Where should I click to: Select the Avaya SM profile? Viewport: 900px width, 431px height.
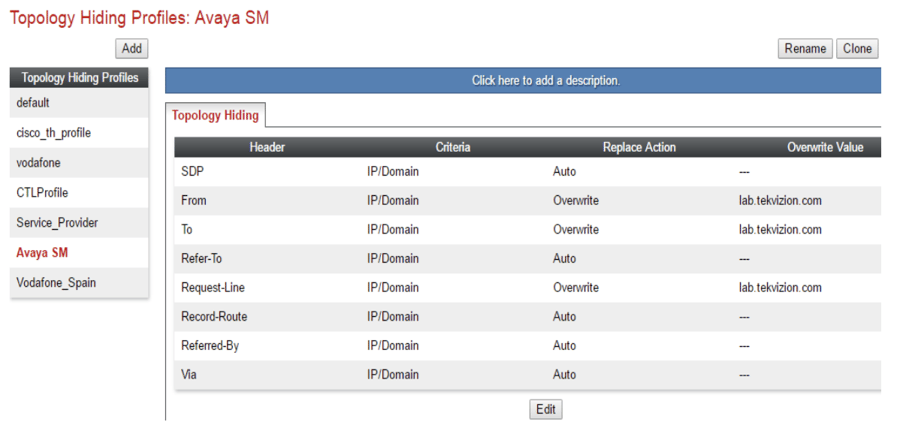click(79, 253)
